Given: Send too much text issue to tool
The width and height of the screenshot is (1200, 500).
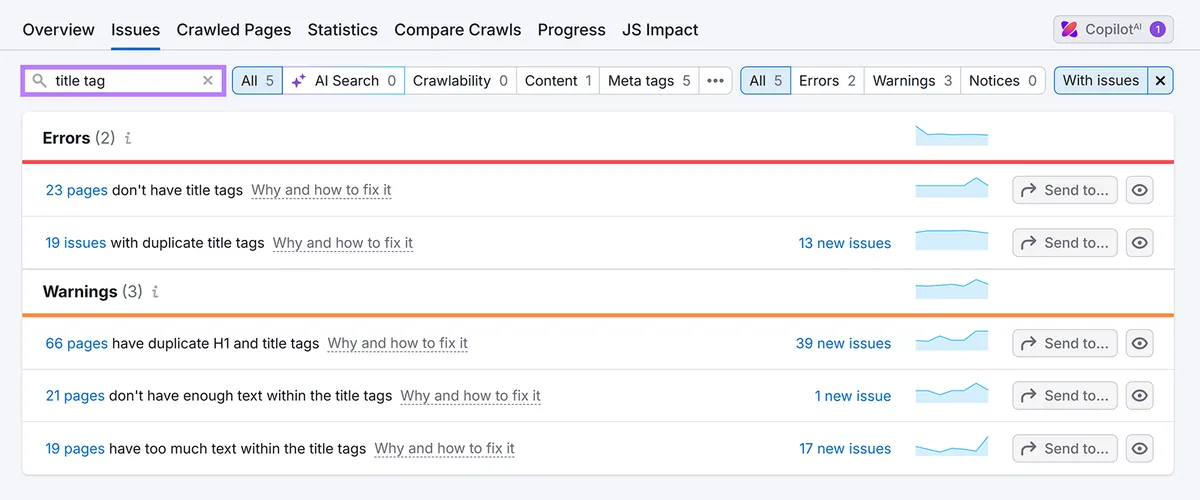Looking at the screenshot, I should point(1065,449).
